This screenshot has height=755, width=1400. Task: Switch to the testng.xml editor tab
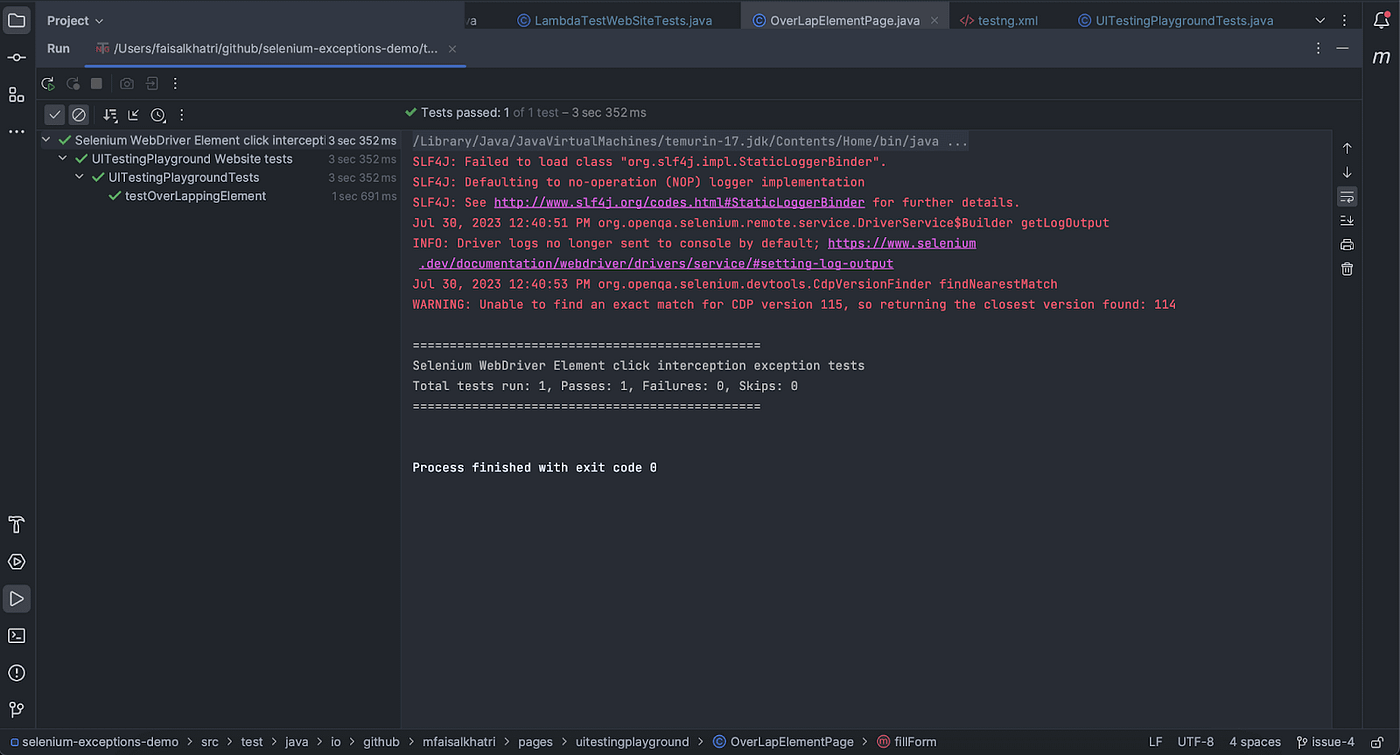[998, 20]
